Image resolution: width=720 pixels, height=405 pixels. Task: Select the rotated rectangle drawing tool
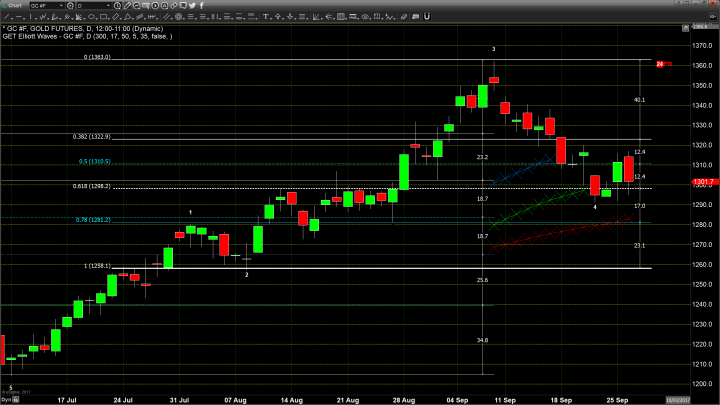click(116, 17)
